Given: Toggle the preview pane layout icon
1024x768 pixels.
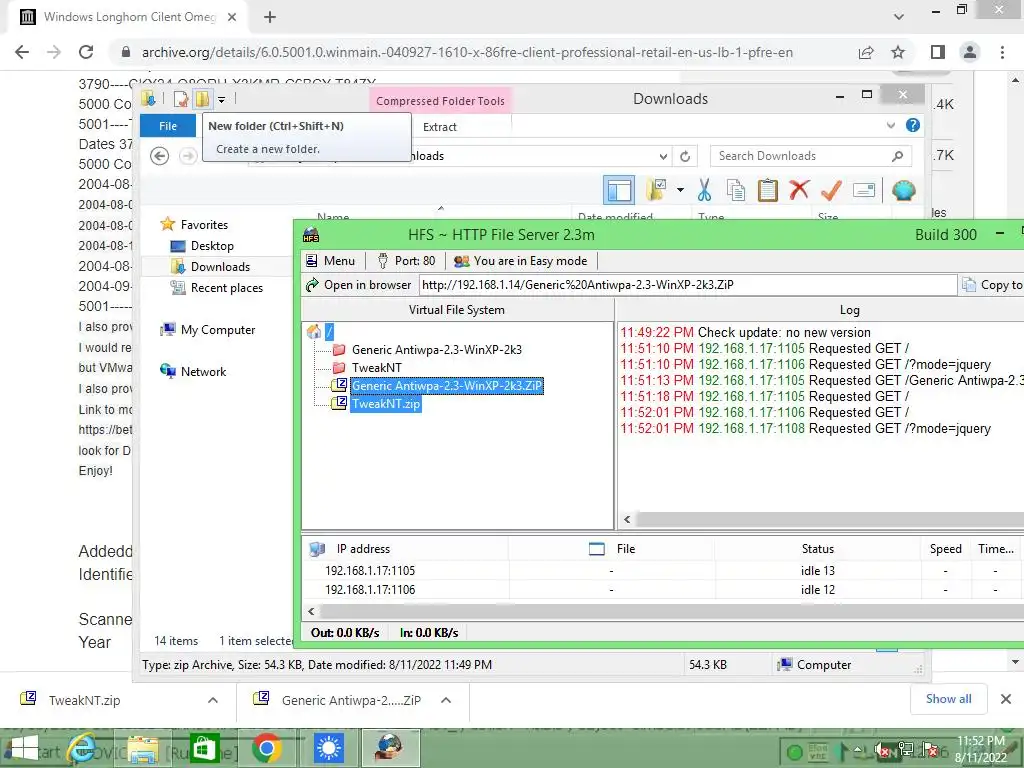Looking at the screenshot, I should [x=618, y=191].
